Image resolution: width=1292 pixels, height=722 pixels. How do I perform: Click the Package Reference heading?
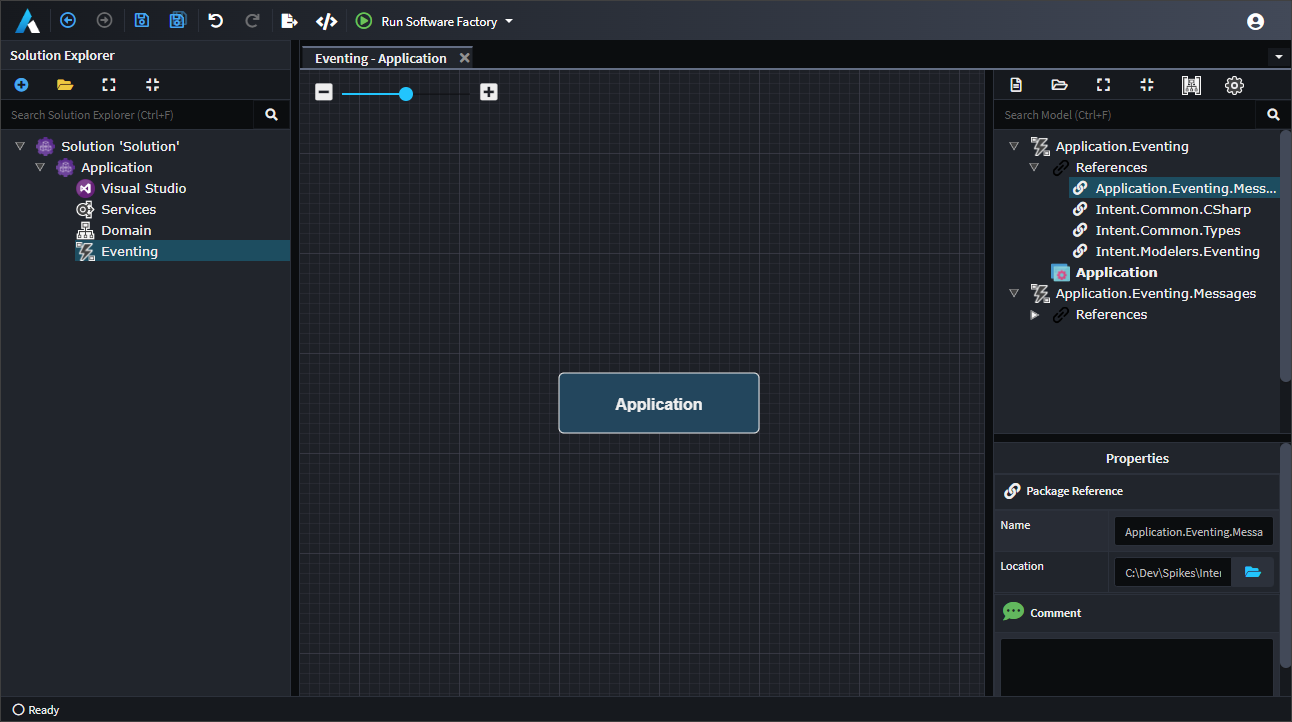point(1074,491)
